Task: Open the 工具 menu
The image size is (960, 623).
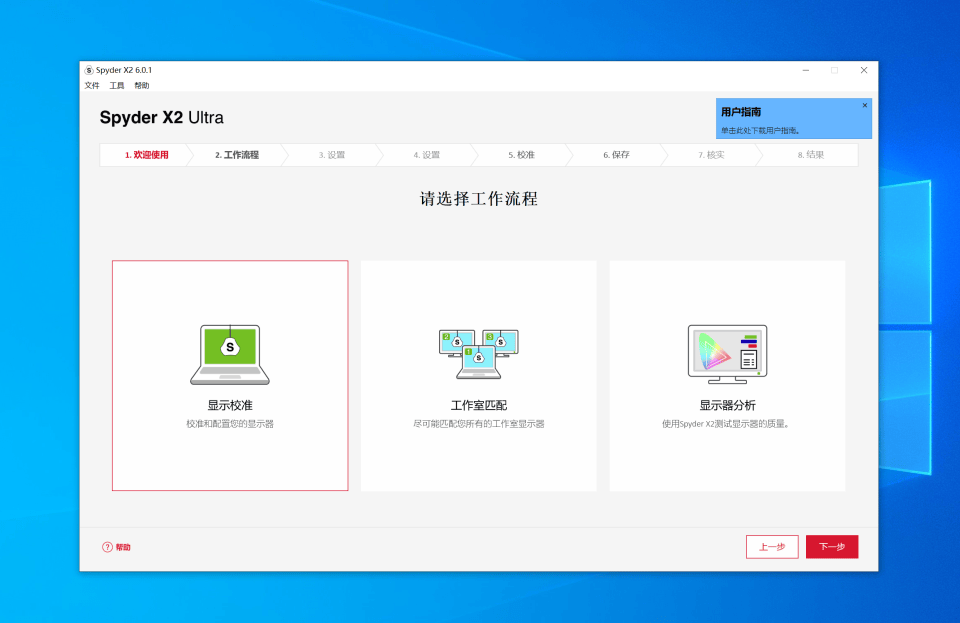Action: (x=116, y=85)
